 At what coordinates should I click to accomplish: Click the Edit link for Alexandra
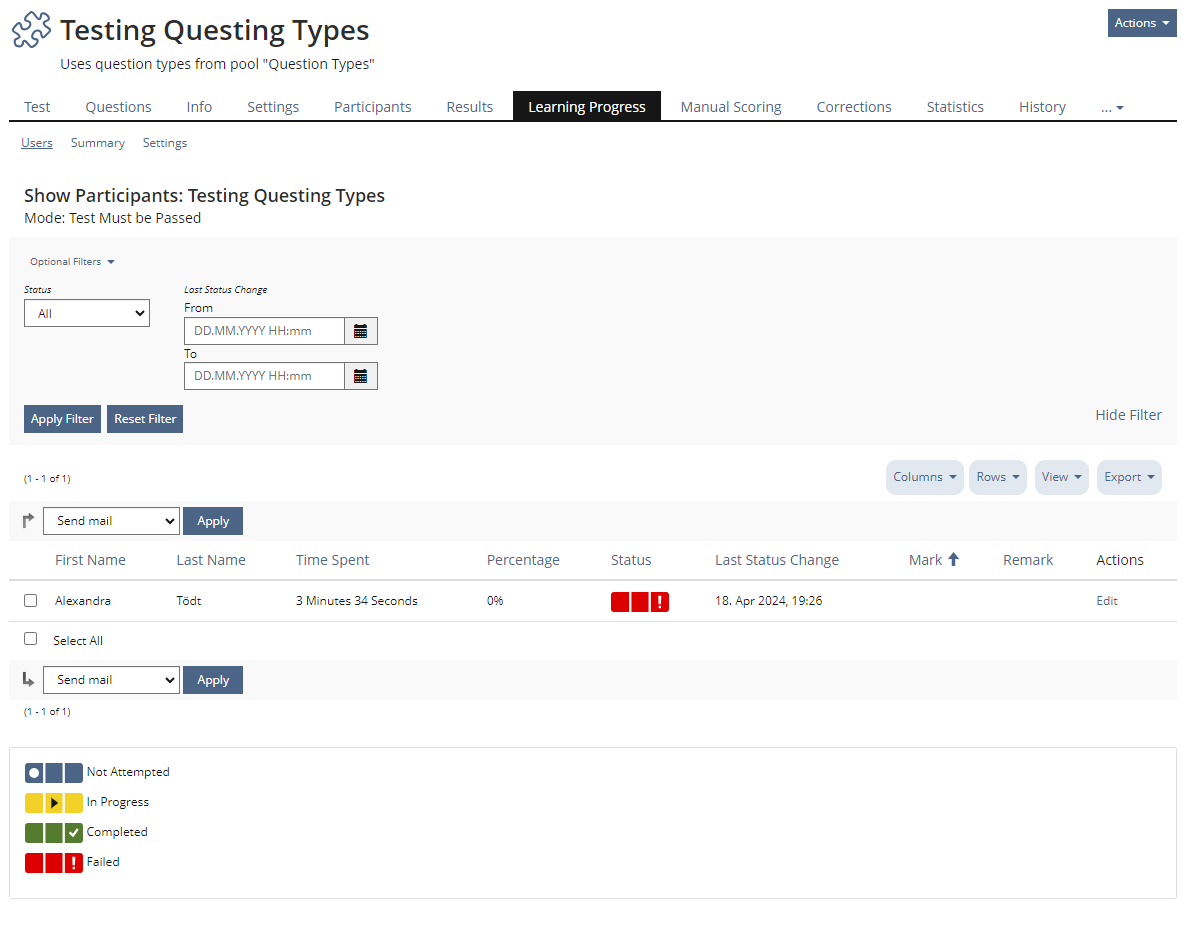[x=1106, y=601]
